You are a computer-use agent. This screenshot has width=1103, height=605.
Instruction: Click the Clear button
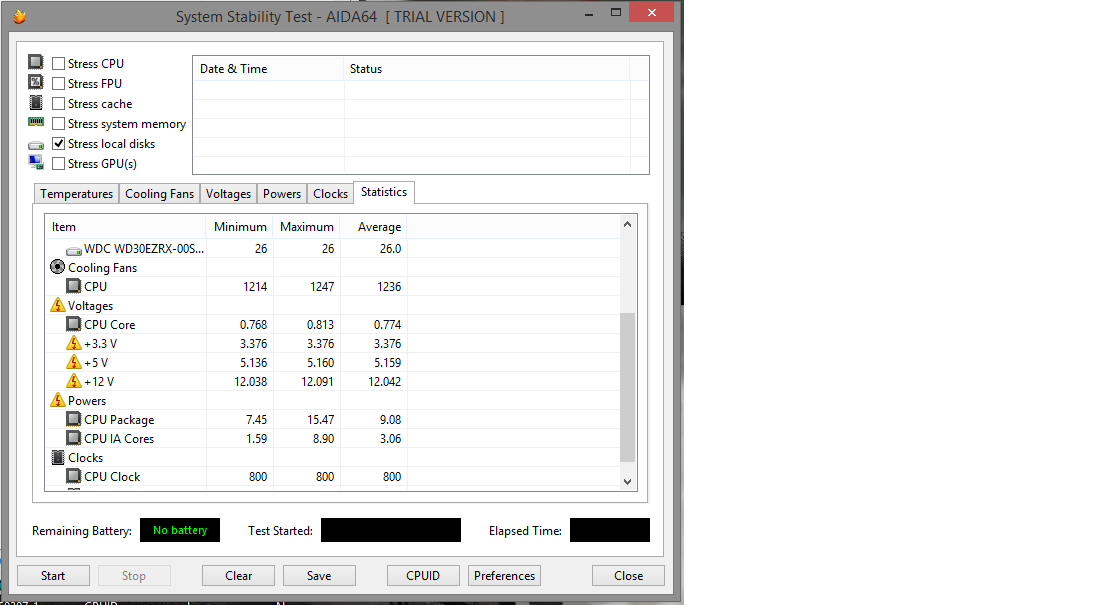[238, 575]
